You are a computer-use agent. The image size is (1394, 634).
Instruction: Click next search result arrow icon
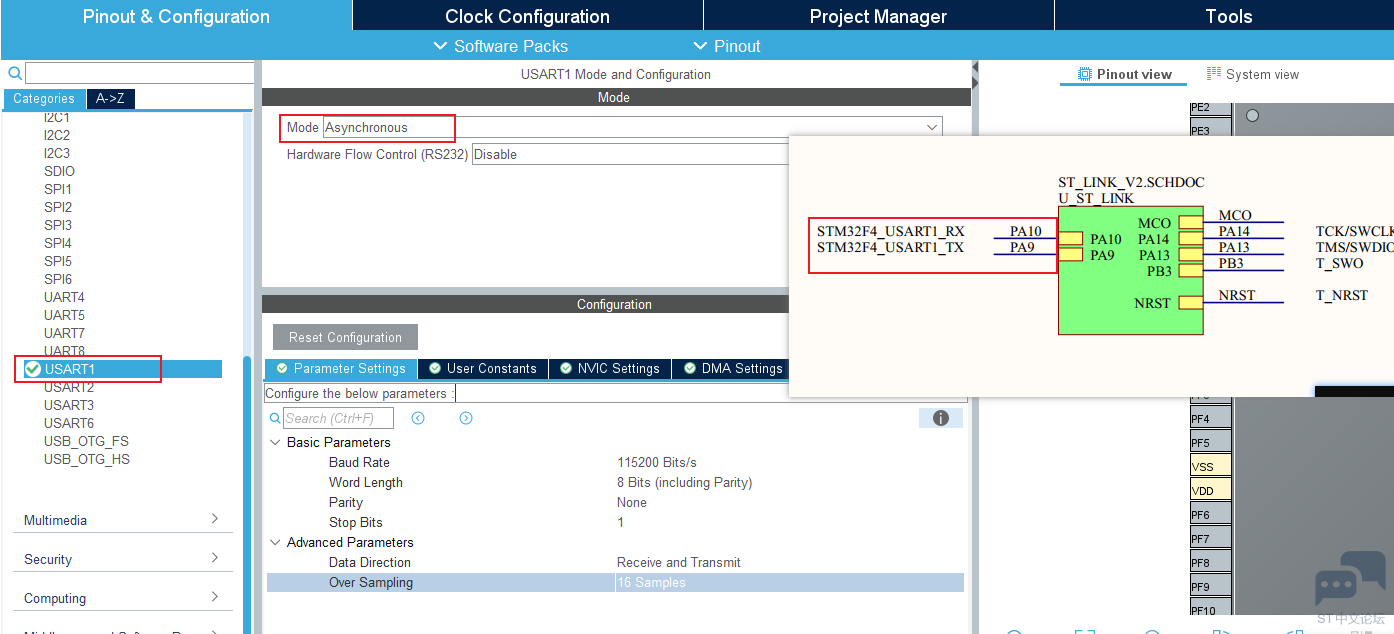click(x=466, y=418)
